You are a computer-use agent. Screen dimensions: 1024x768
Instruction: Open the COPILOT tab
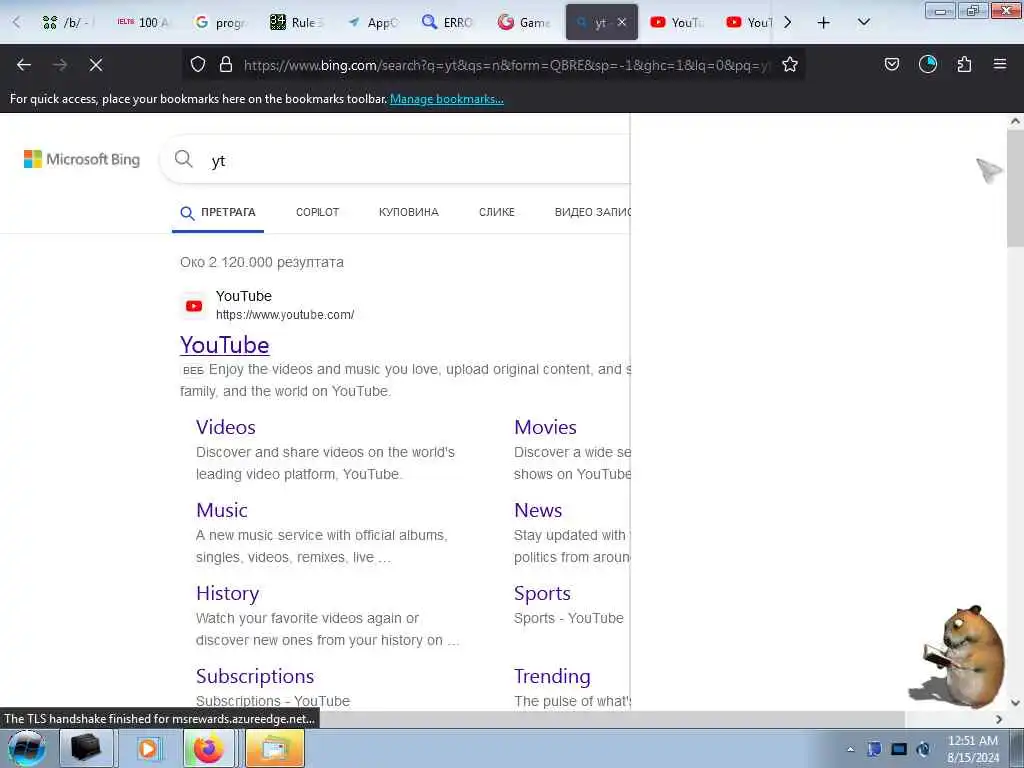pos(317,212)
